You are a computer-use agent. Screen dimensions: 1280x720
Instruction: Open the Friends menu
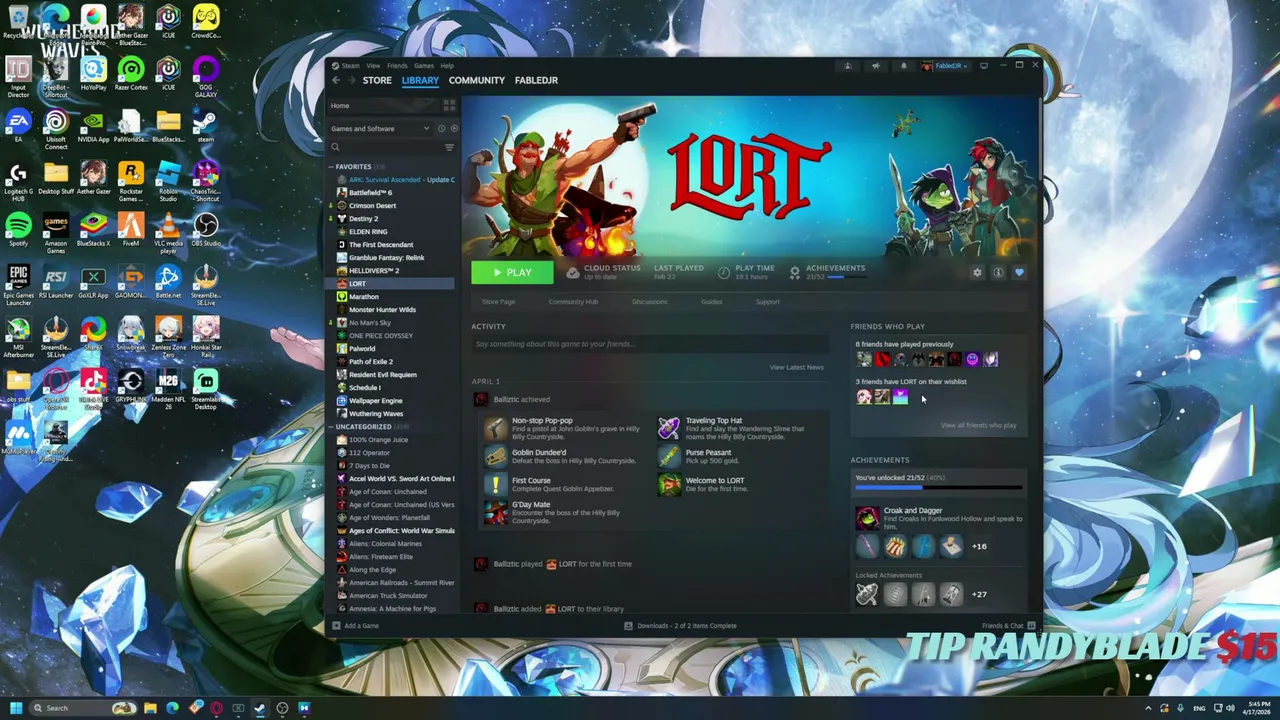(x=397, y=66)
